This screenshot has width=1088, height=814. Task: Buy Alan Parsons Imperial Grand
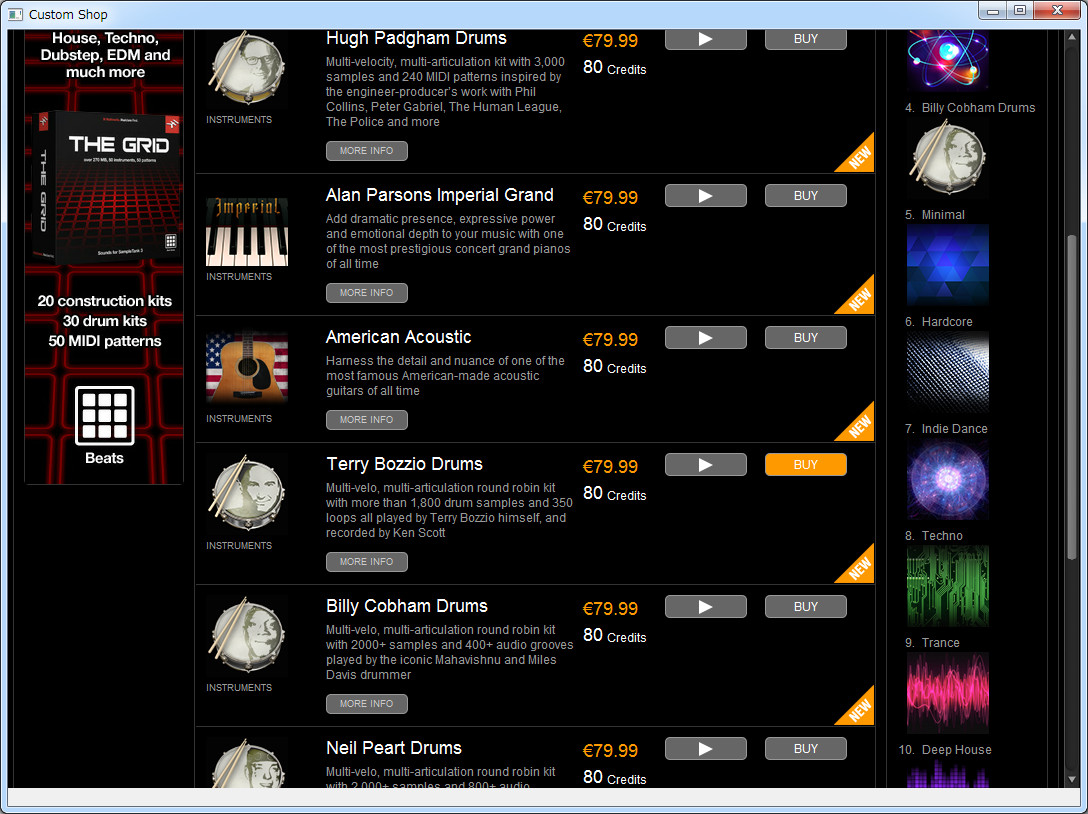(x=806, y=196)
